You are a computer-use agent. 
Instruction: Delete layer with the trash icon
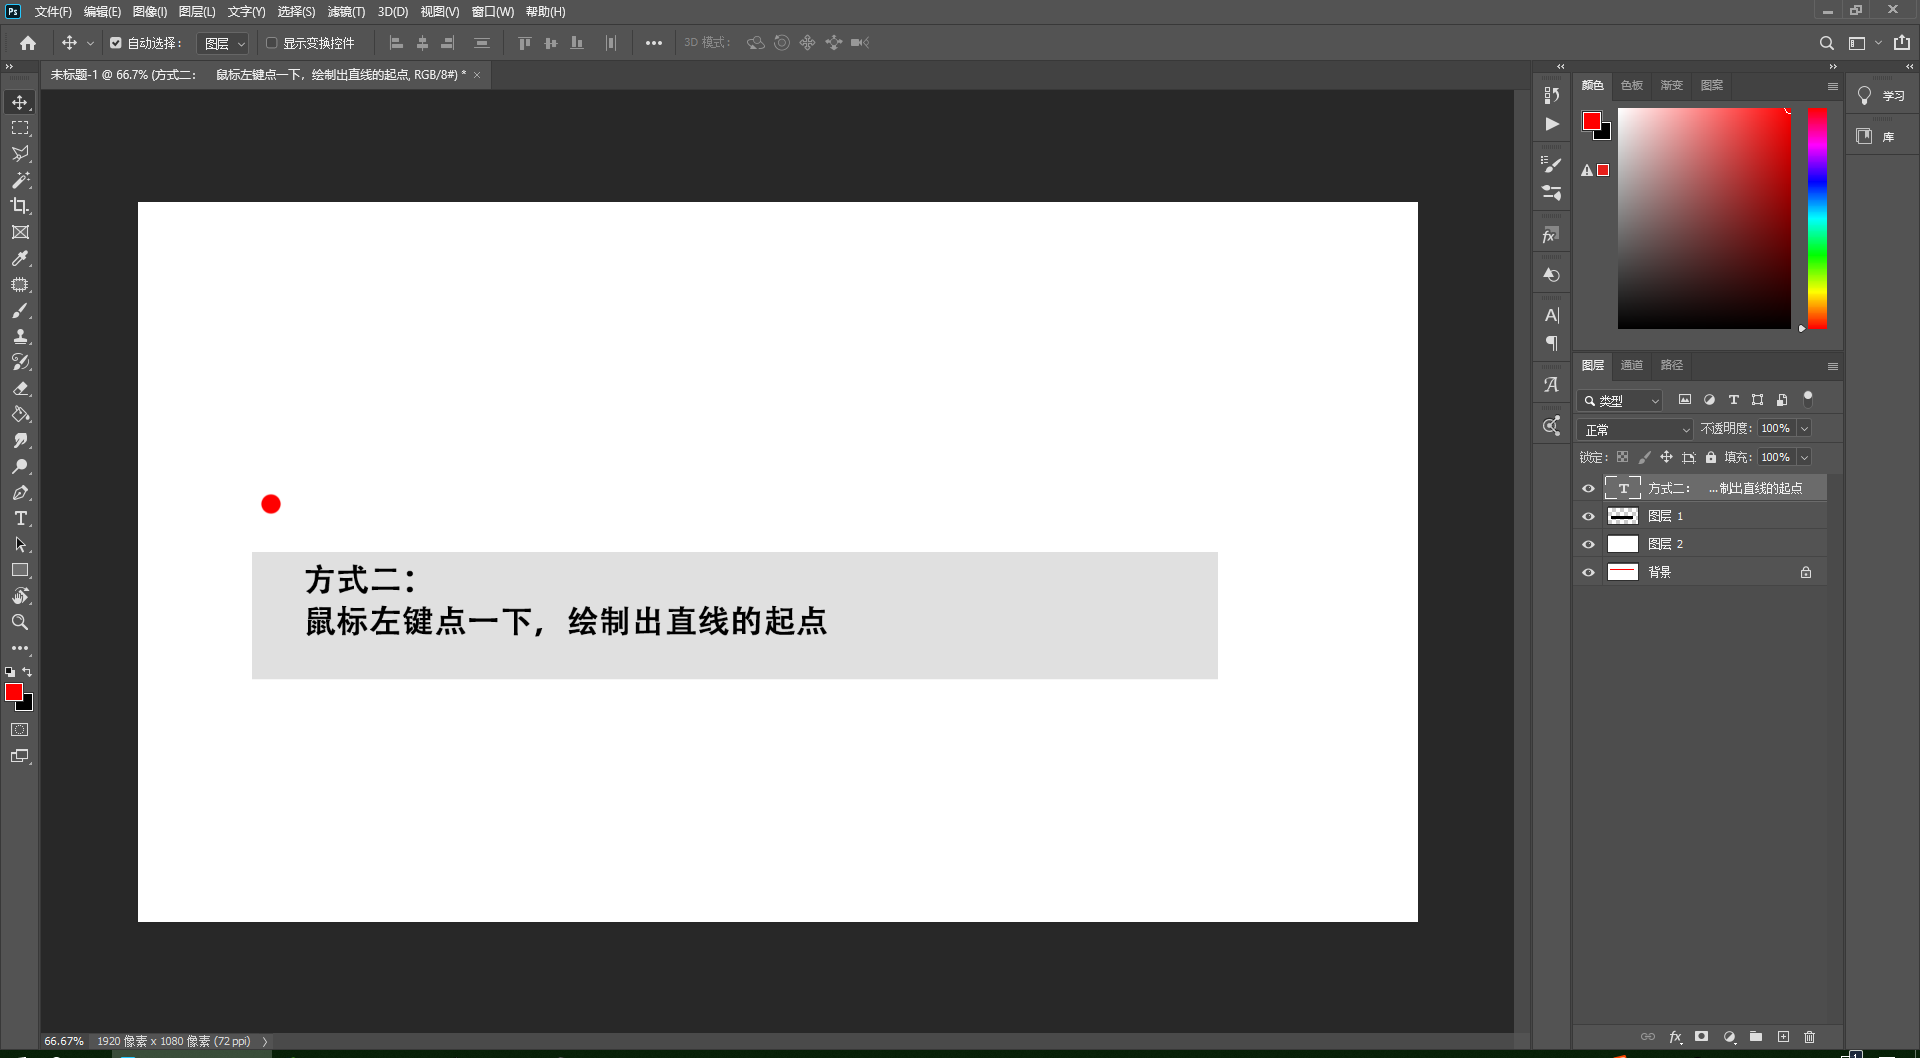click(x=1809, y=1037)
